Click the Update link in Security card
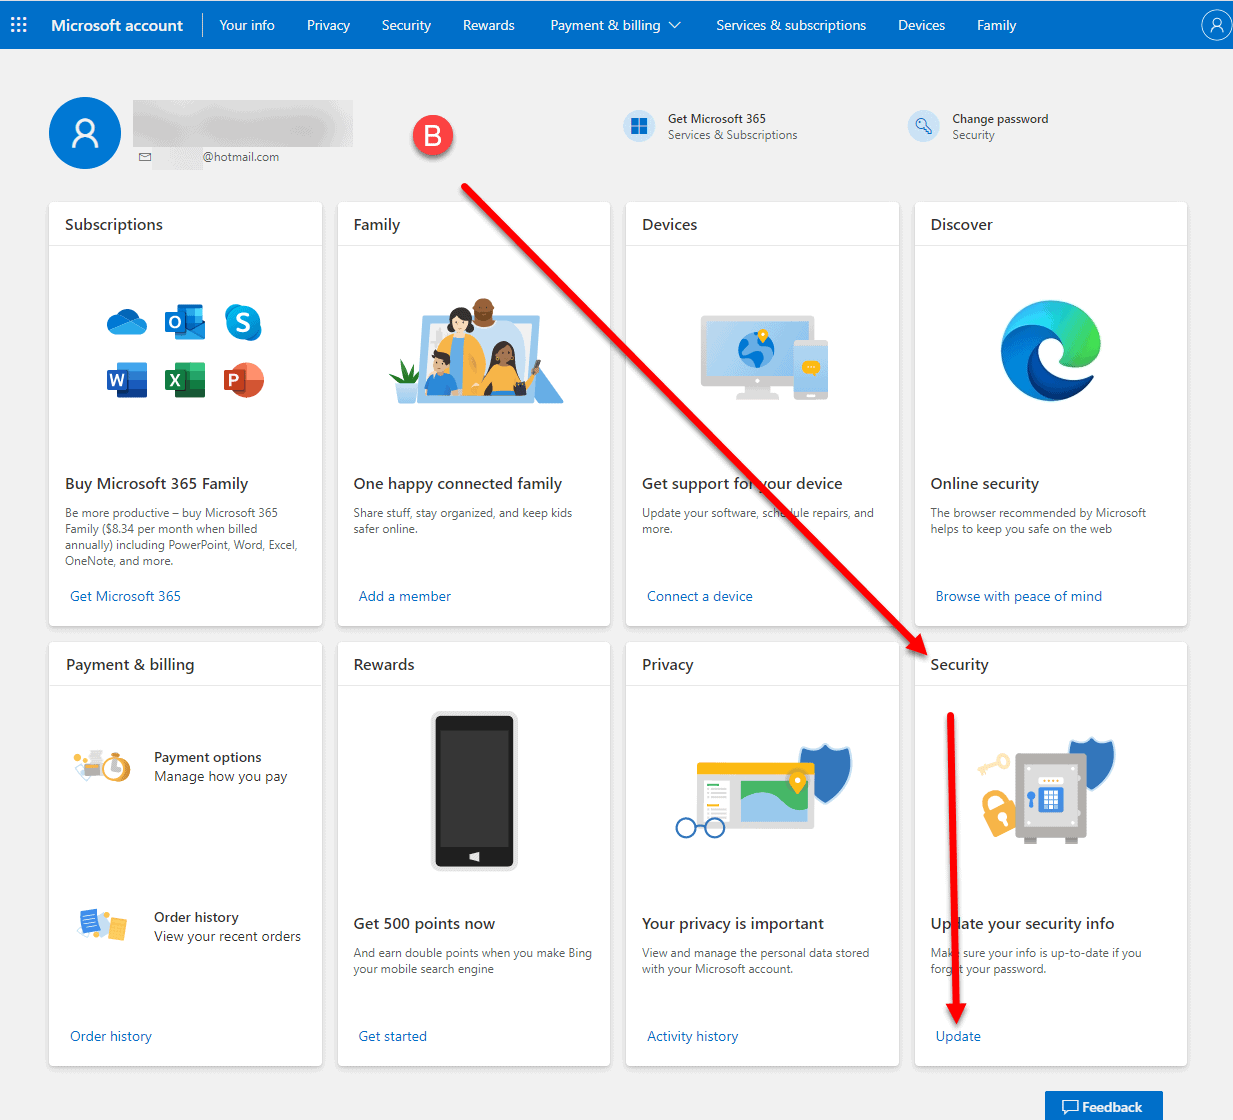The width and height of the screenshot is (1233, 1120). tap(958, 1036)
